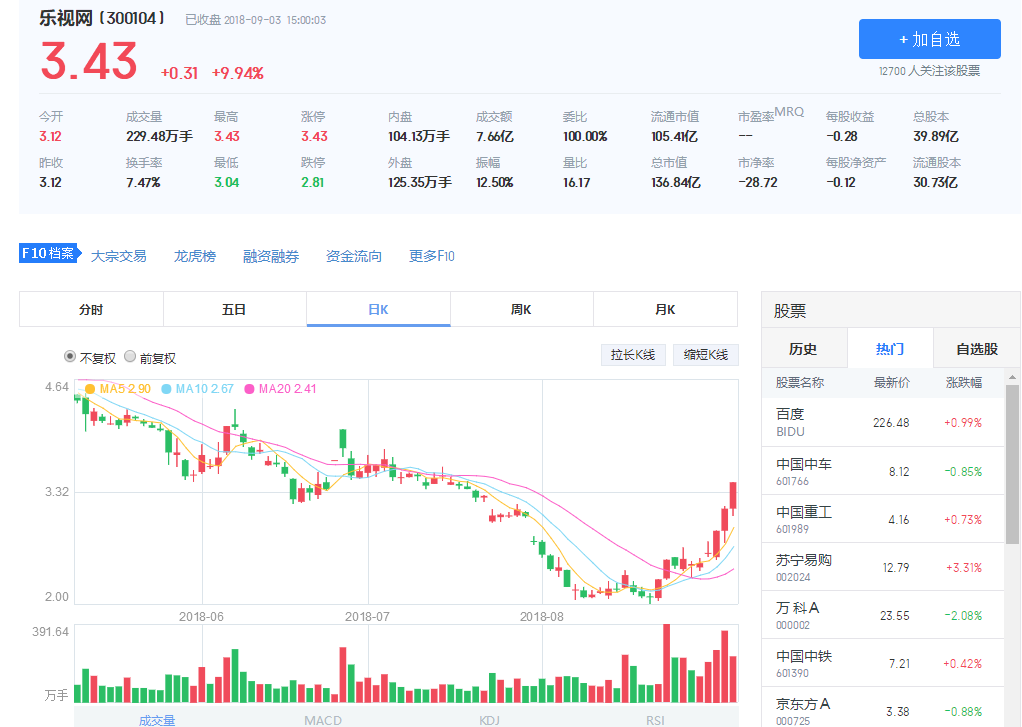Open the 自选股 stock list tab
The image size is (1022, 727).
point(976,349)
